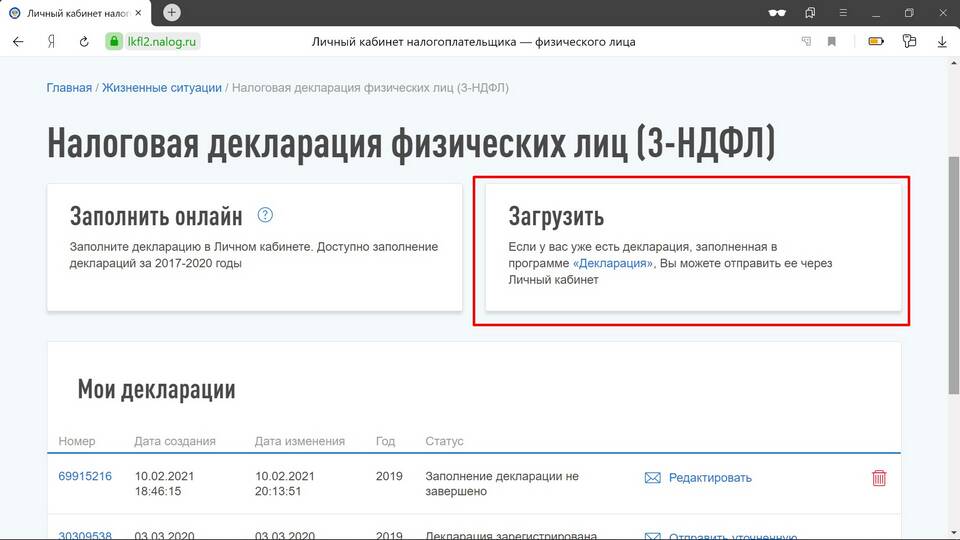The width and height of the screenshot is (960, 540).
Task: Delete declaration 69915216 with trash icon
Action: pos(879,478)
